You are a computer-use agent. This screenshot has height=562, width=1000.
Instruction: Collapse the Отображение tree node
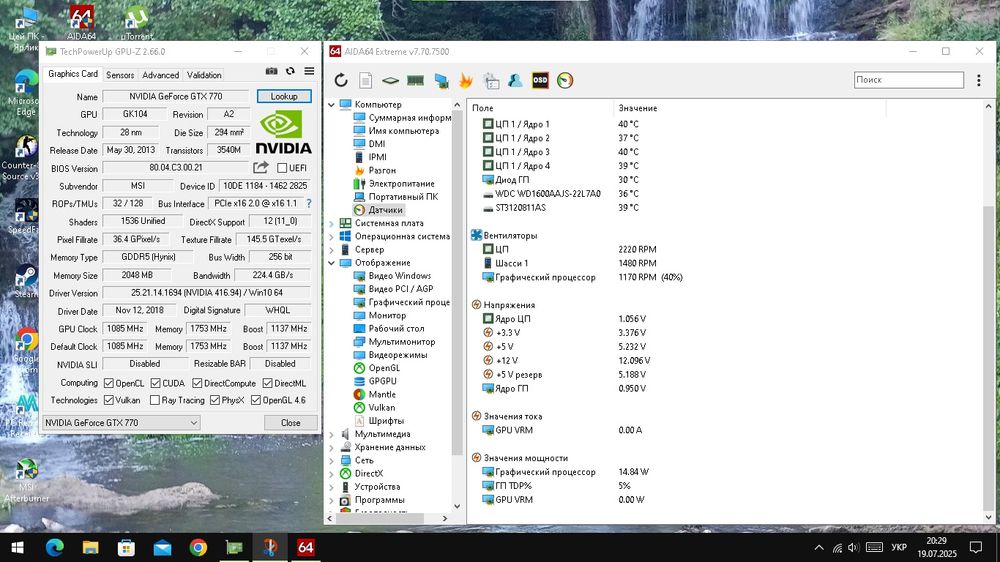coord(332,263)
